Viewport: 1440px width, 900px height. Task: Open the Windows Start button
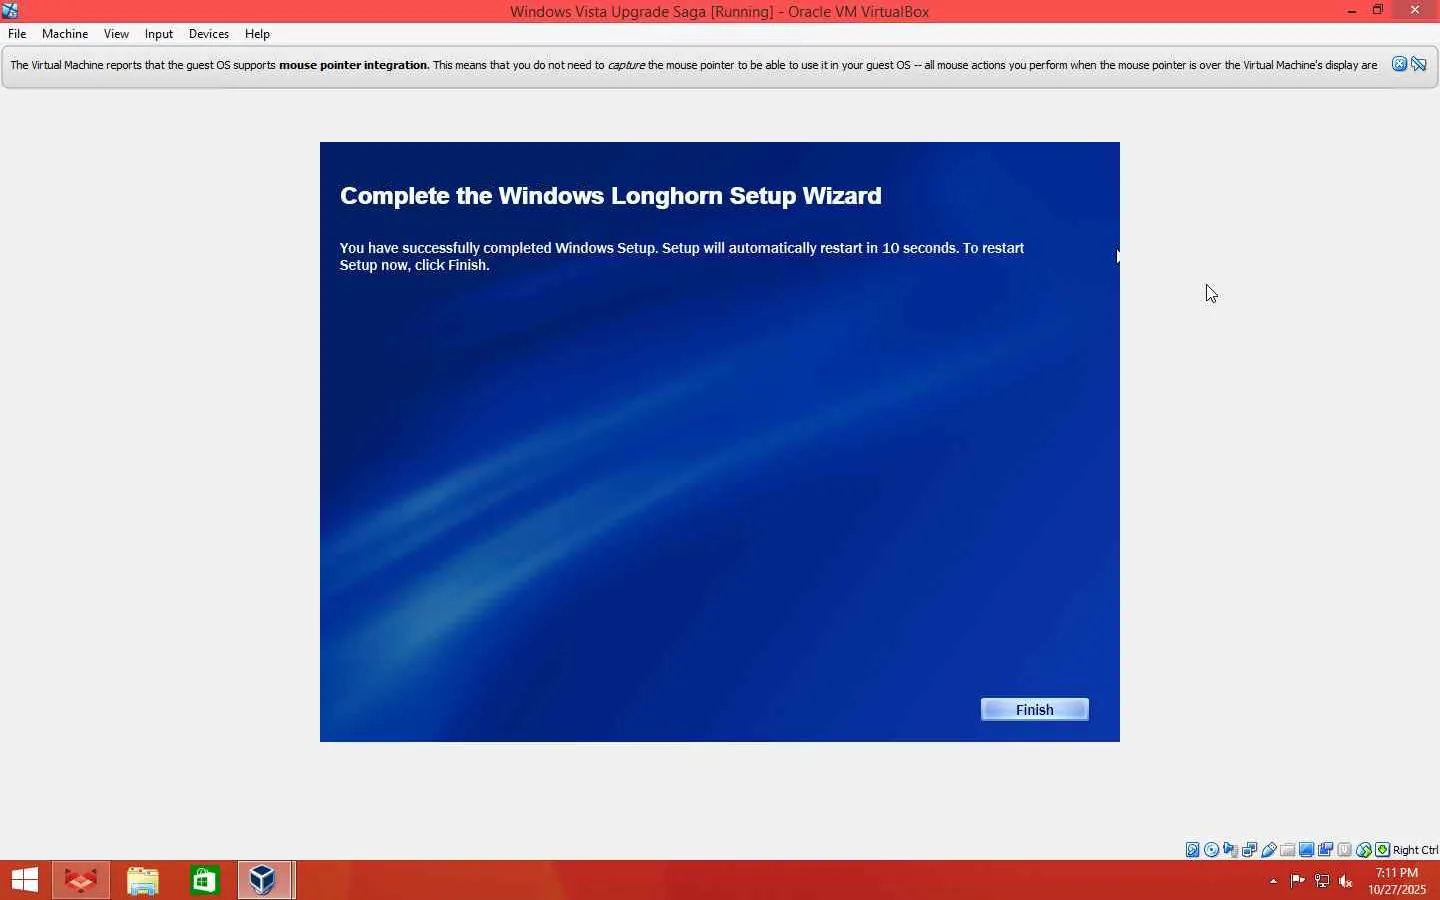coord(25,880)
